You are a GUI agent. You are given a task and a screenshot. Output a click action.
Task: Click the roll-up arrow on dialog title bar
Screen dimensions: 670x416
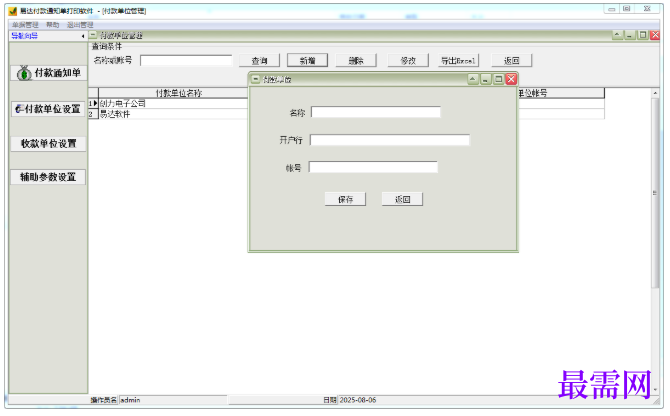(x=473, y=79)
